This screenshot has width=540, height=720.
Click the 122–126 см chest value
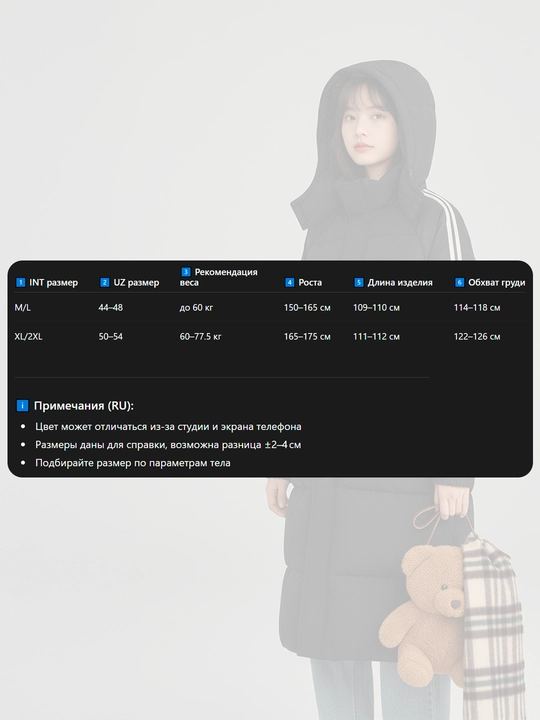click(477, 337)
